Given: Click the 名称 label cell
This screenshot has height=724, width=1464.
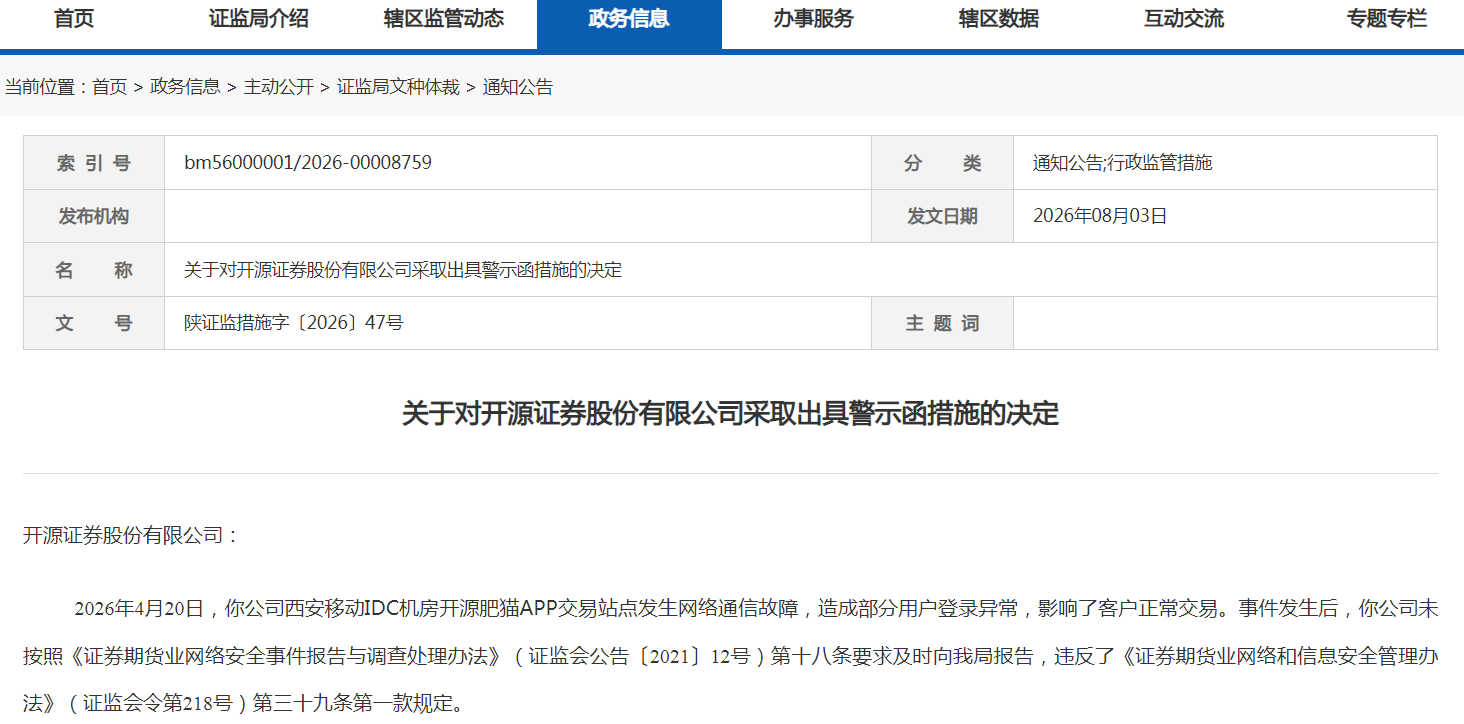Looking at the screenshot, I should (x=94, y=270).
